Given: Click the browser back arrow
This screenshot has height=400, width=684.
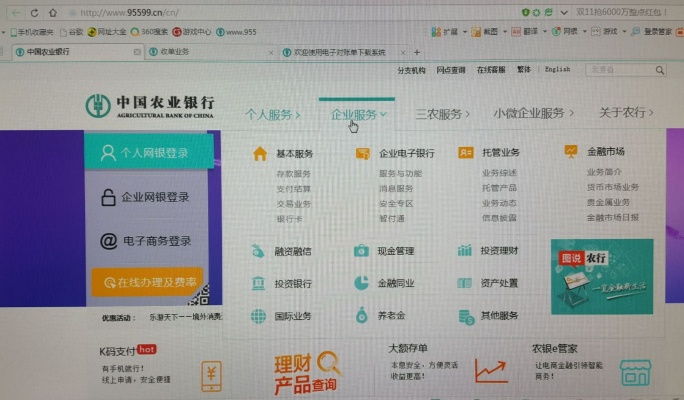Looking at the screenshot, I should 17,13.
